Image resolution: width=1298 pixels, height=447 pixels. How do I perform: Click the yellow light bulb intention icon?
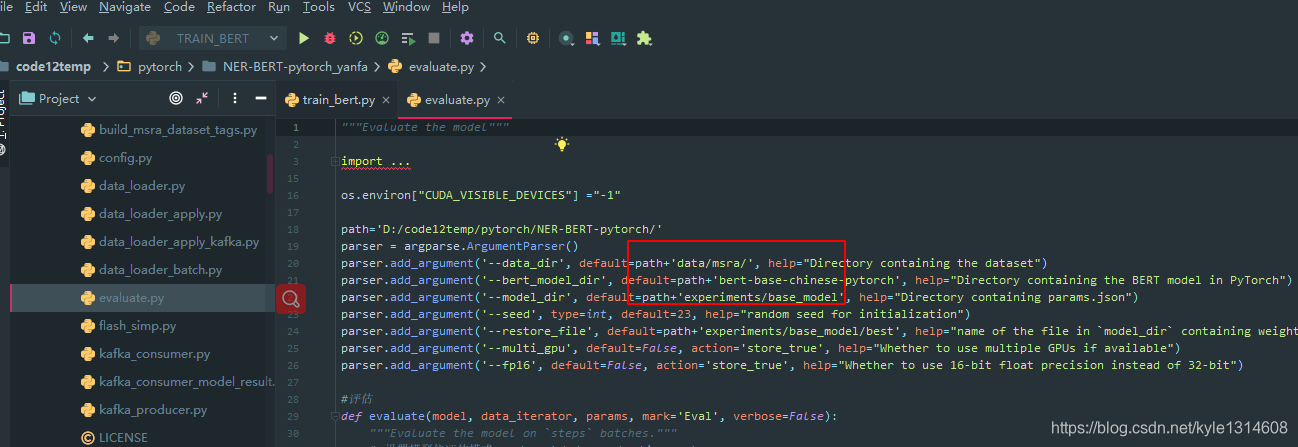(x=562, y=144)
